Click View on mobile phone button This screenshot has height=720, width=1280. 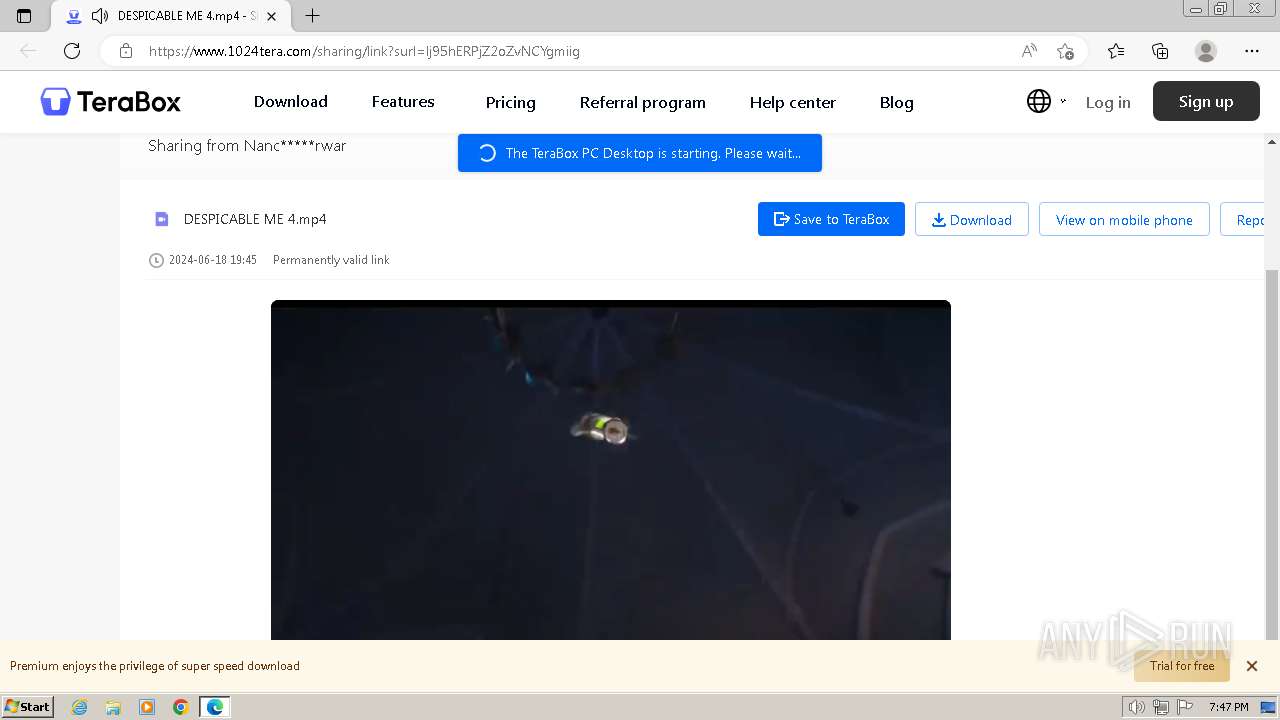pyautogui.click(x=1124, y=219)
